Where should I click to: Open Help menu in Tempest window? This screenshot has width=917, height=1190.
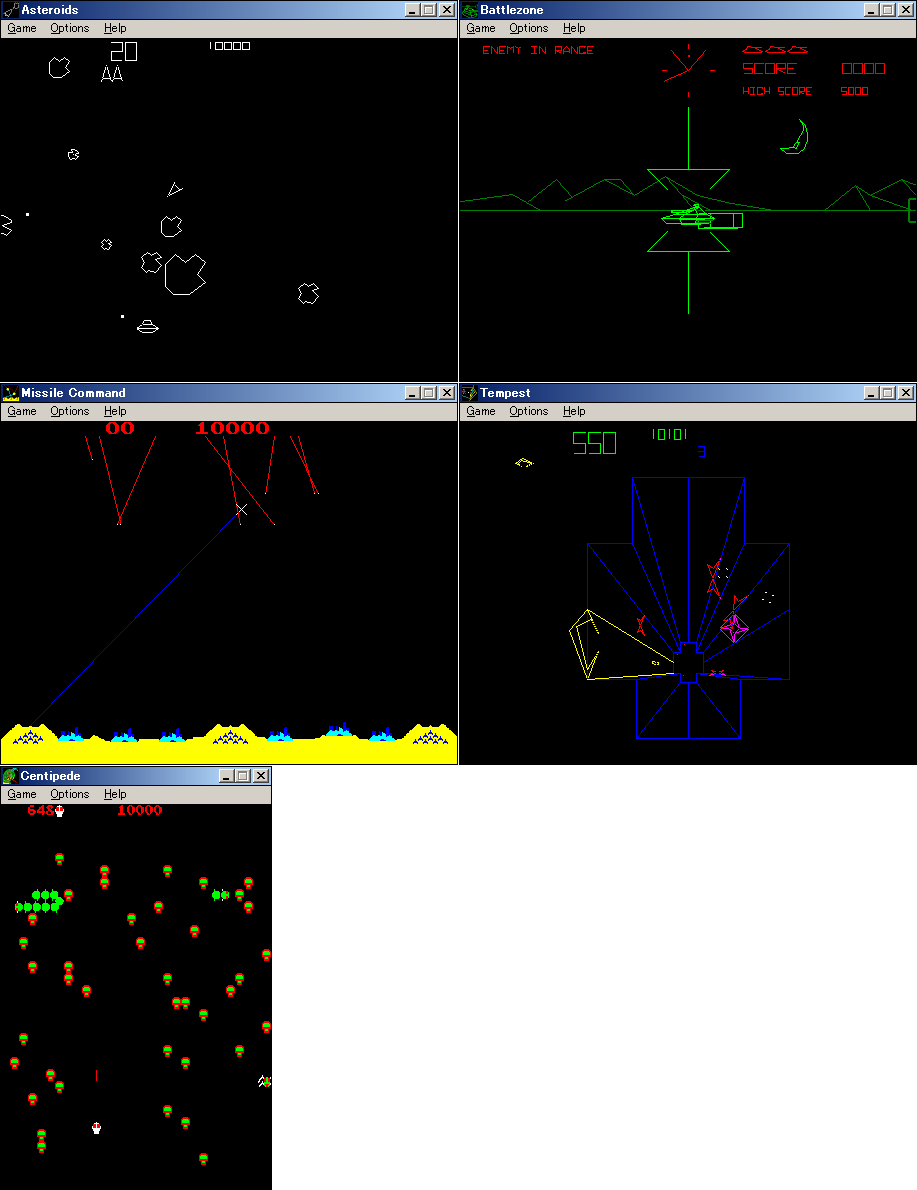(x=574, y=411)
